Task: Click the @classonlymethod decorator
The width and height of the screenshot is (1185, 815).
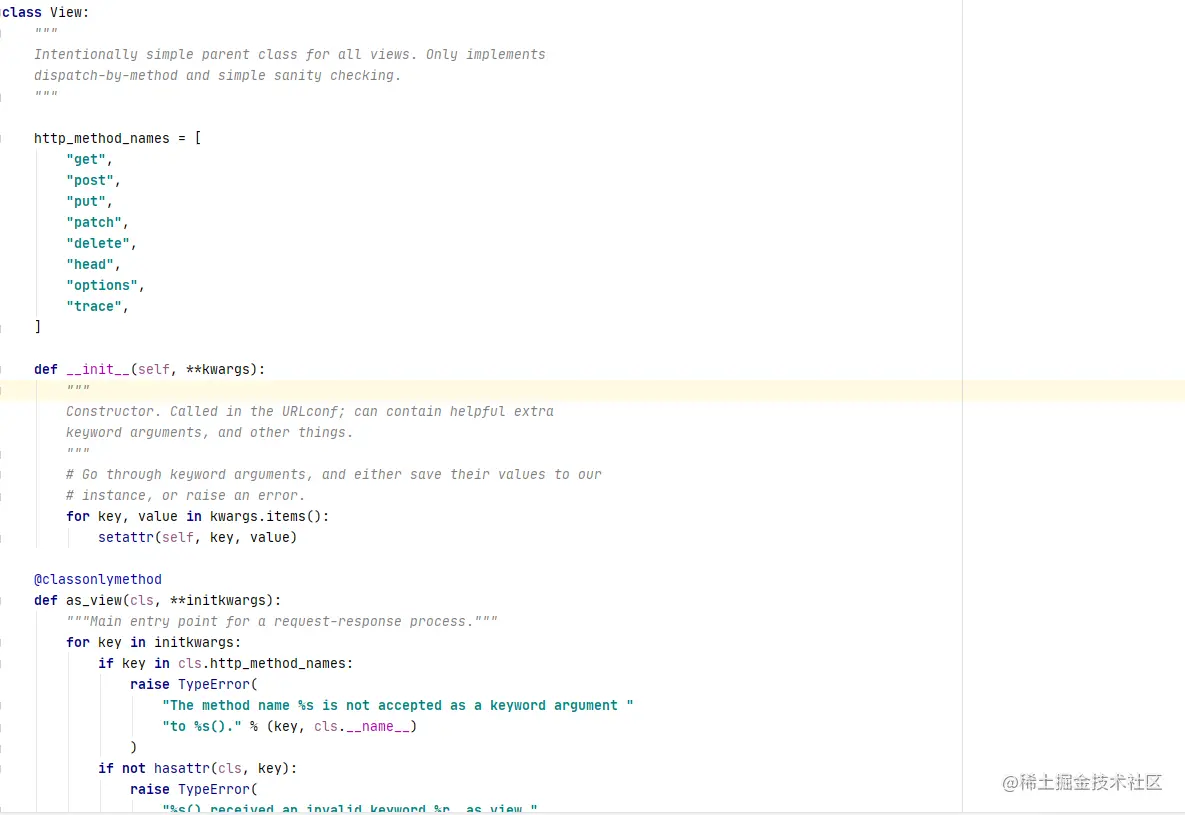Action: coord(97,579)
